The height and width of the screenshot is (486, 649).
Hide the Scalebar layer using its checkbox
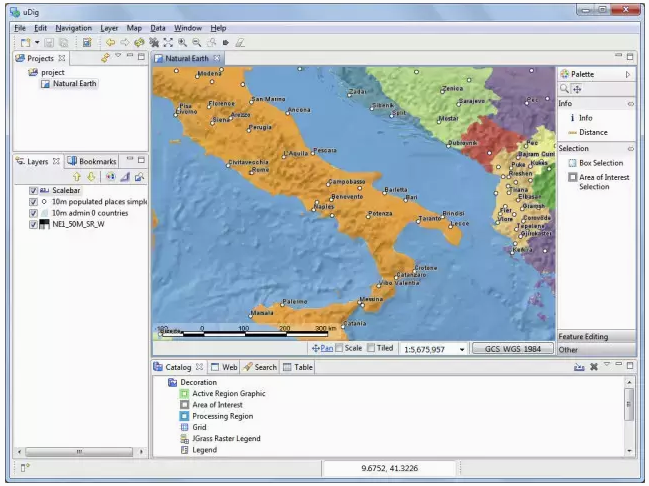pos(34,190)
